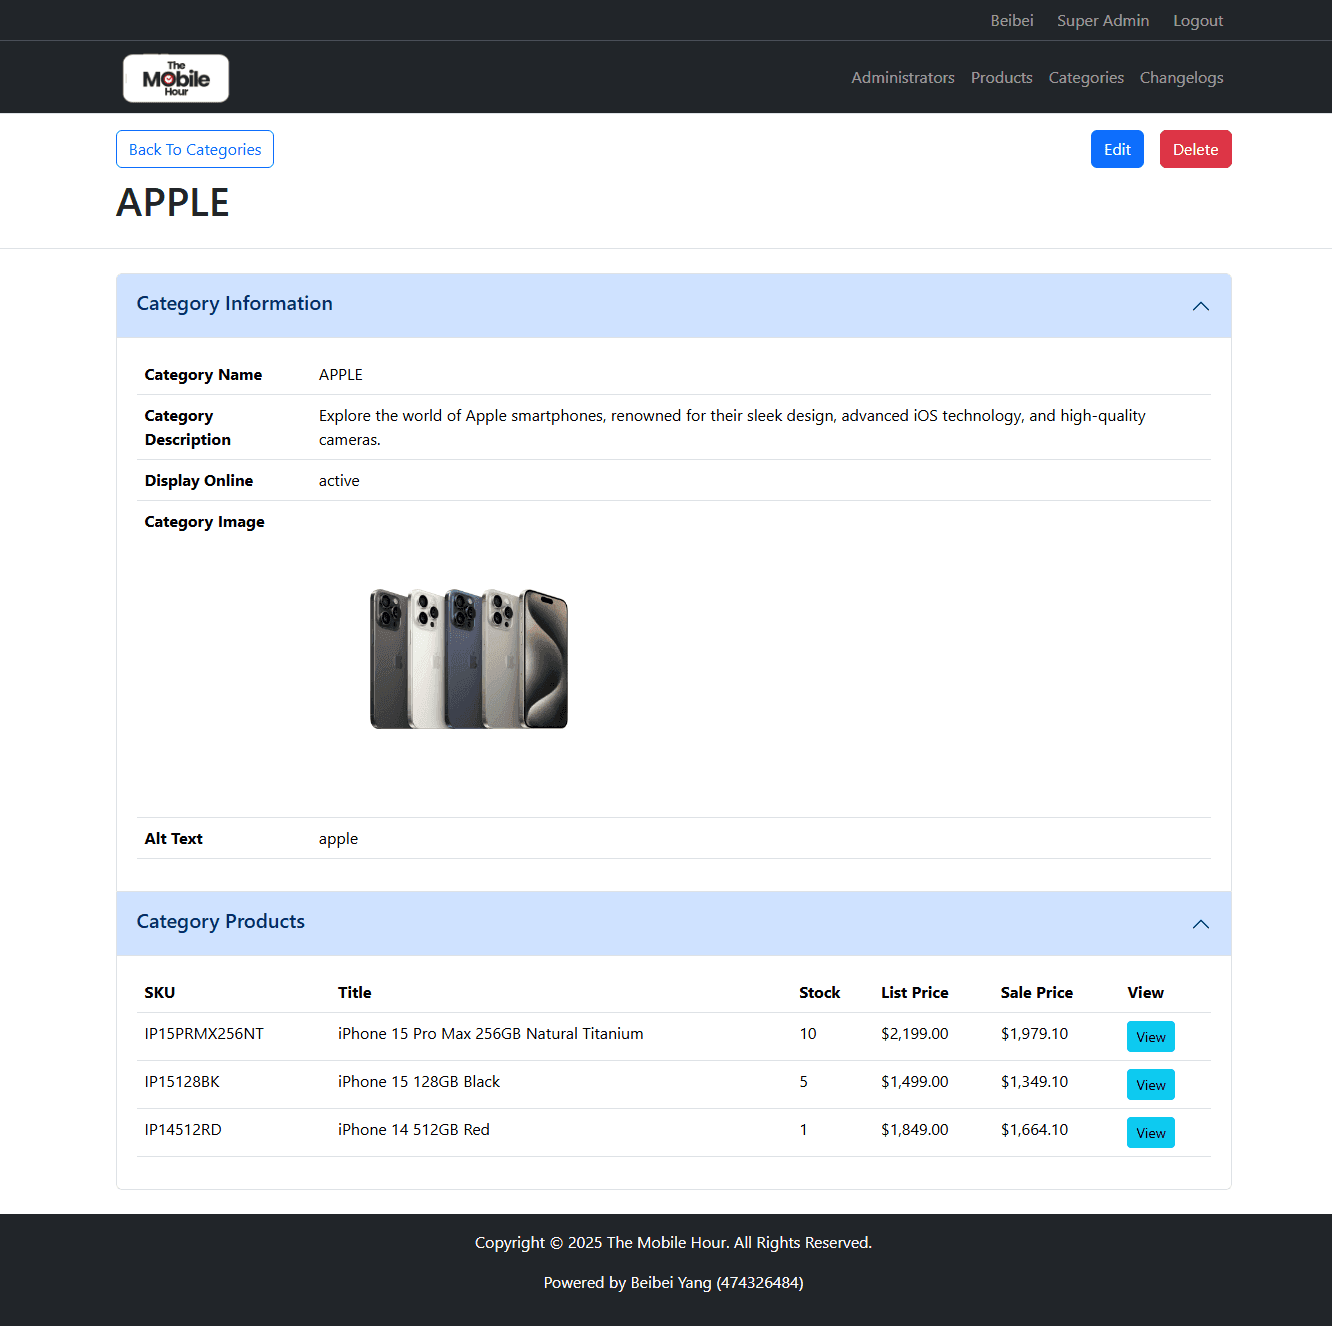View iPhone 15 Pro Max product
Screen dimensions: 1332x1326
point(1150,1037)
